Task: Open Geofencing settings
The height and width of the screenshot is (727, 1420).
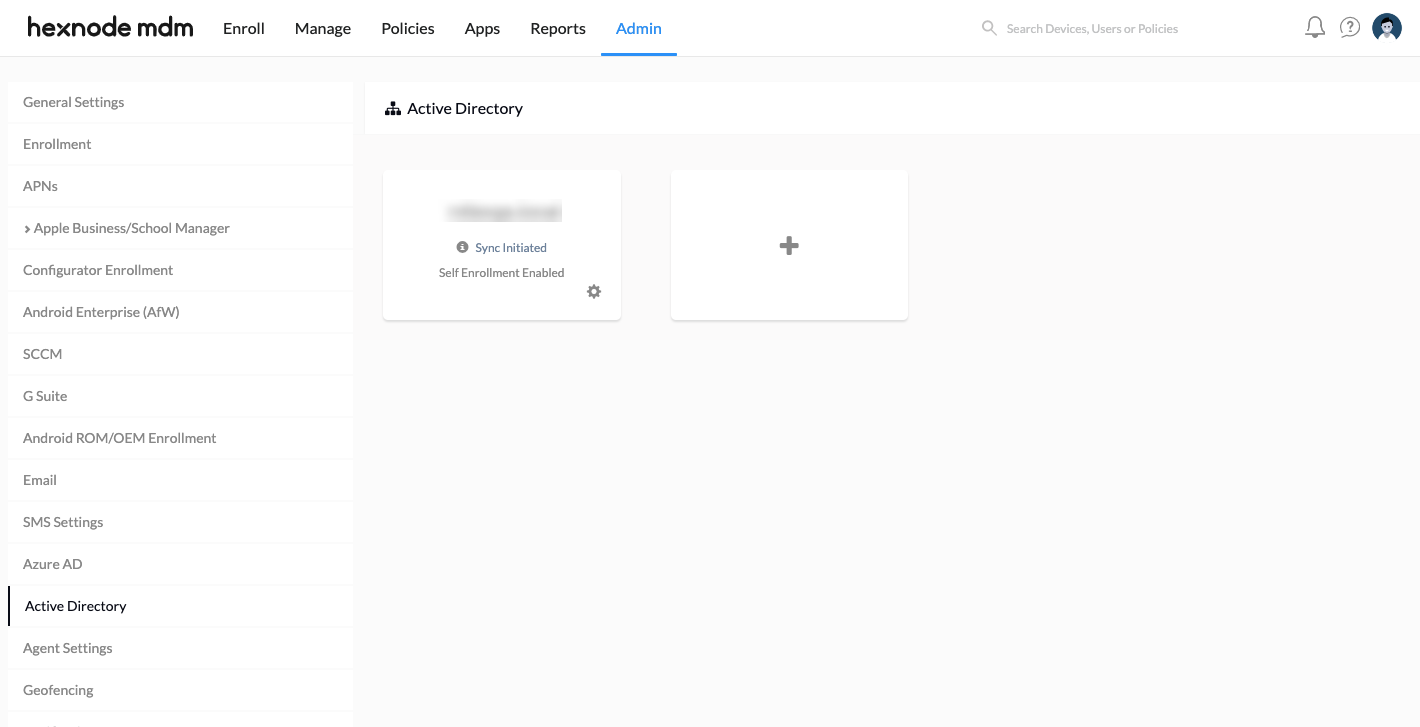Action: pos(180,690)
